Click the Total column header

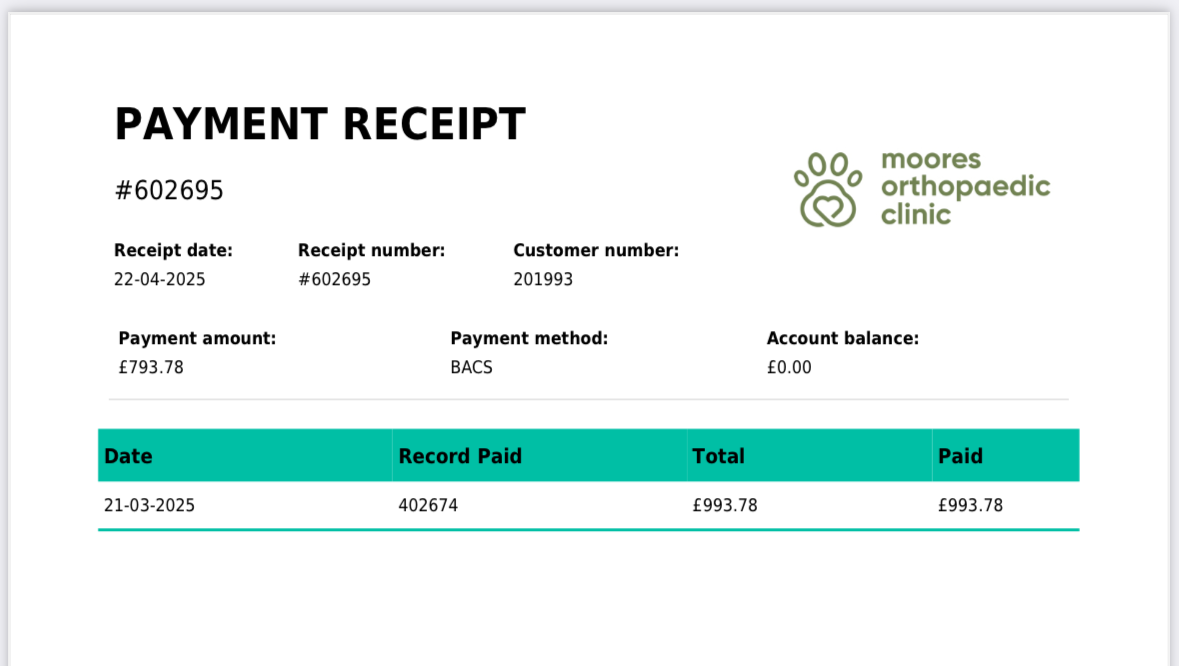point(719,456)
